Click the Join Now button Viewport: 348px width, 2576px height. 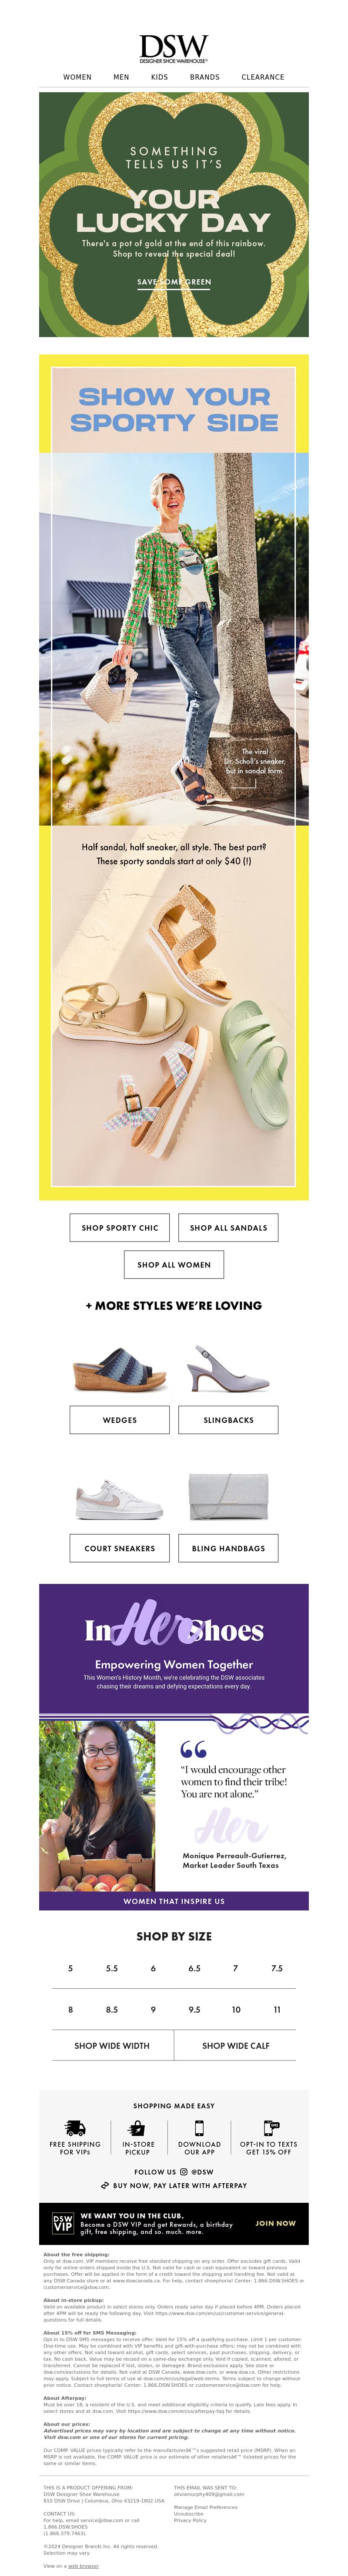tap(275, 2223)
